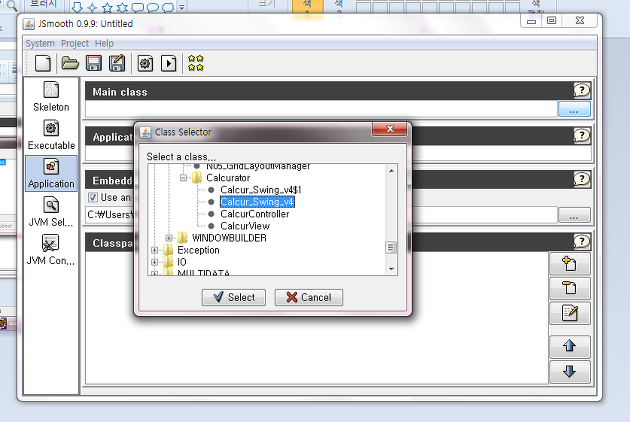This screenshot has height=422, width=630.
Task: Select the Exception folder label
Action: 198,250
